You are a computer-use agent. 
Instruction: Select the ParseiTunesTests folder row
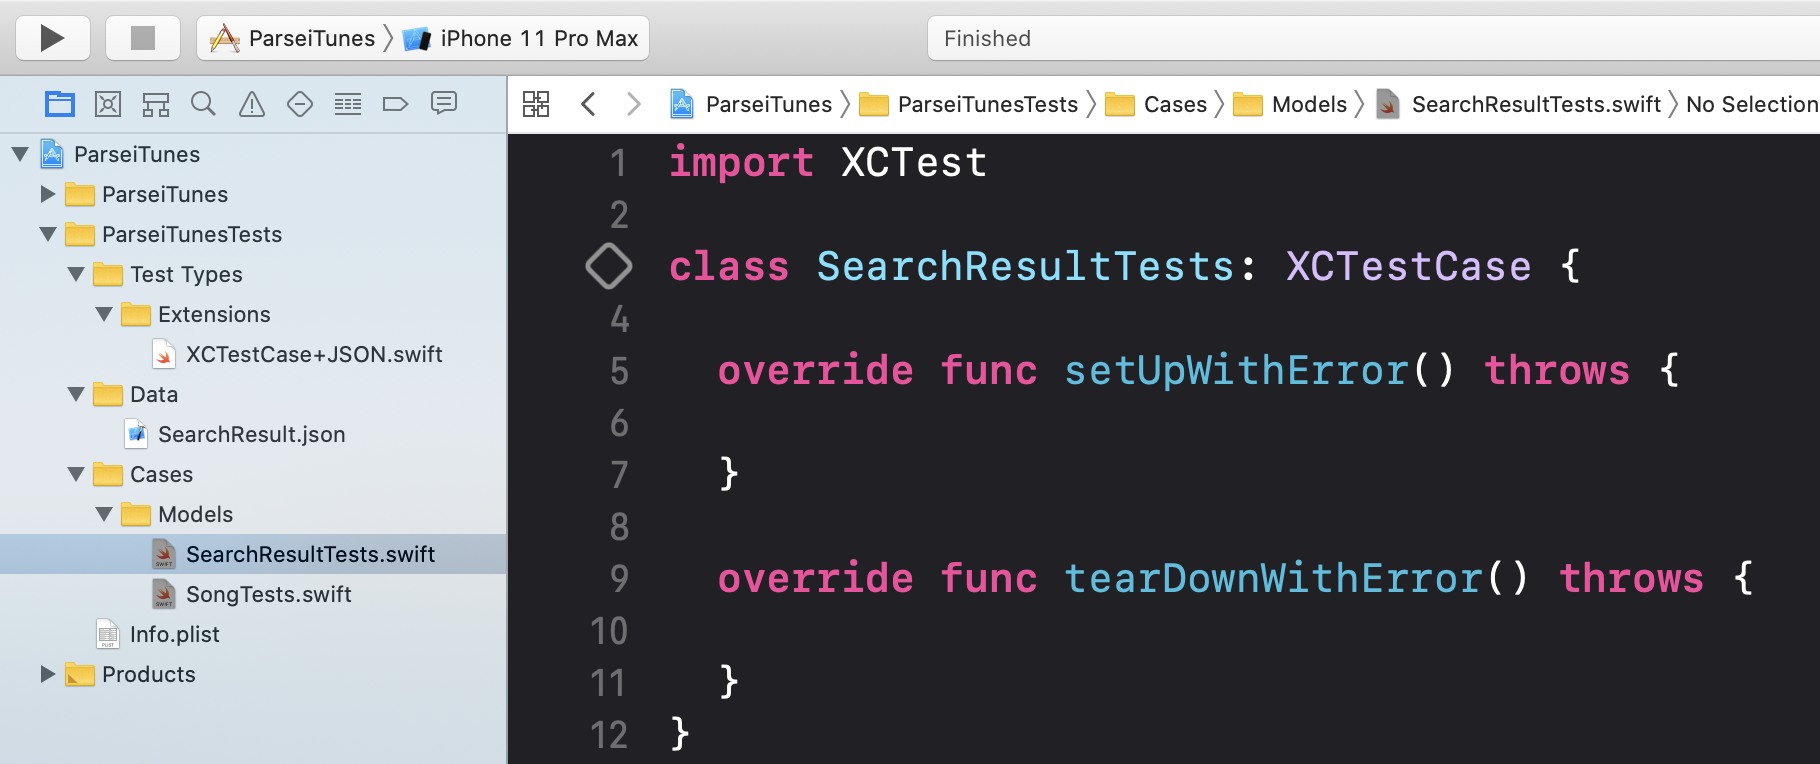coord(253,234)
